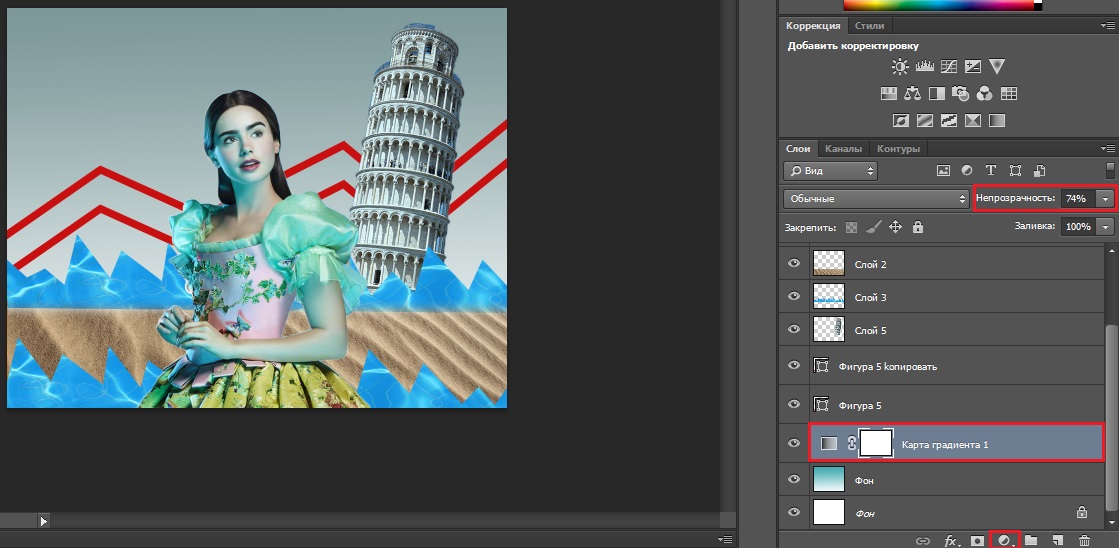
Task: Click the Заливка 100% value field
Action: (1078, 226)
